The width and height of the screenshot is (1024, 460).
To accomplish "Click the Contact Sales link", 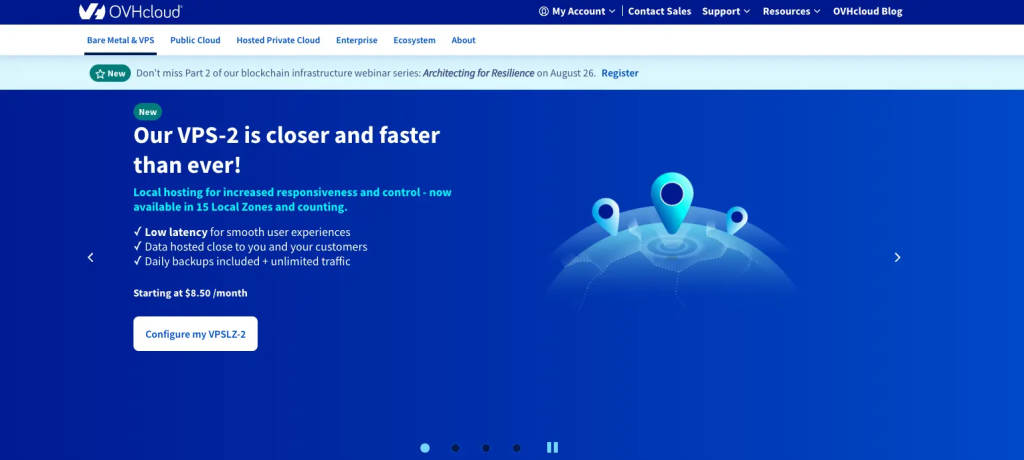I will pyautogui.click(x=660, y=11).
